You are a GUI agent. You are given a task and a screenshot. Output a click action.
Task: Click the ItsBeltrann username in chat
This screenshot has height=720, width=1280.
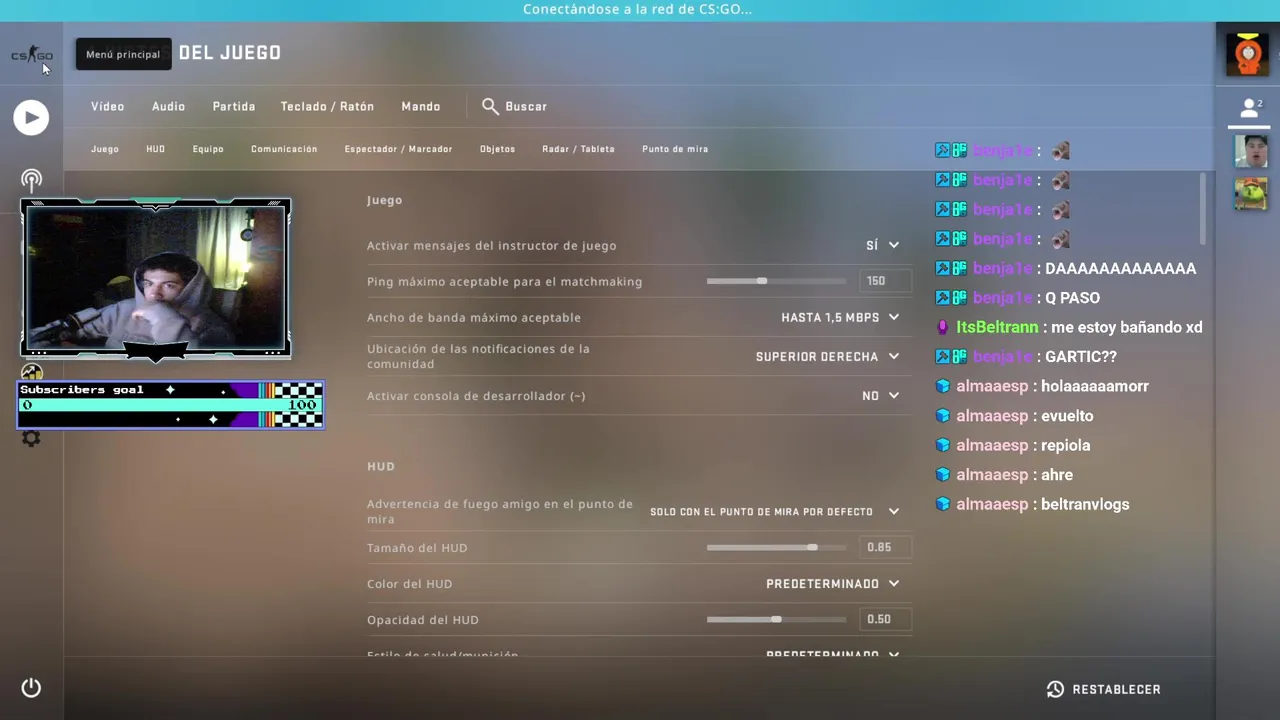pos(997,327)
